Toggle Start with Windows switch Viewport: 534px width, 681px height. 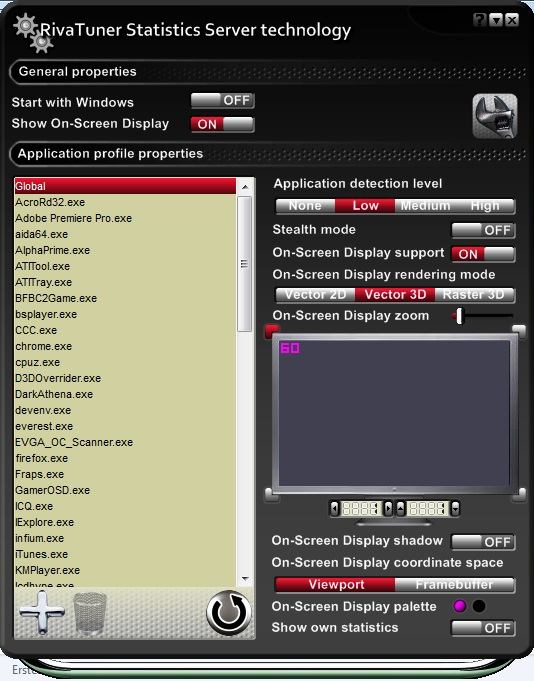(x=222, y=100)
